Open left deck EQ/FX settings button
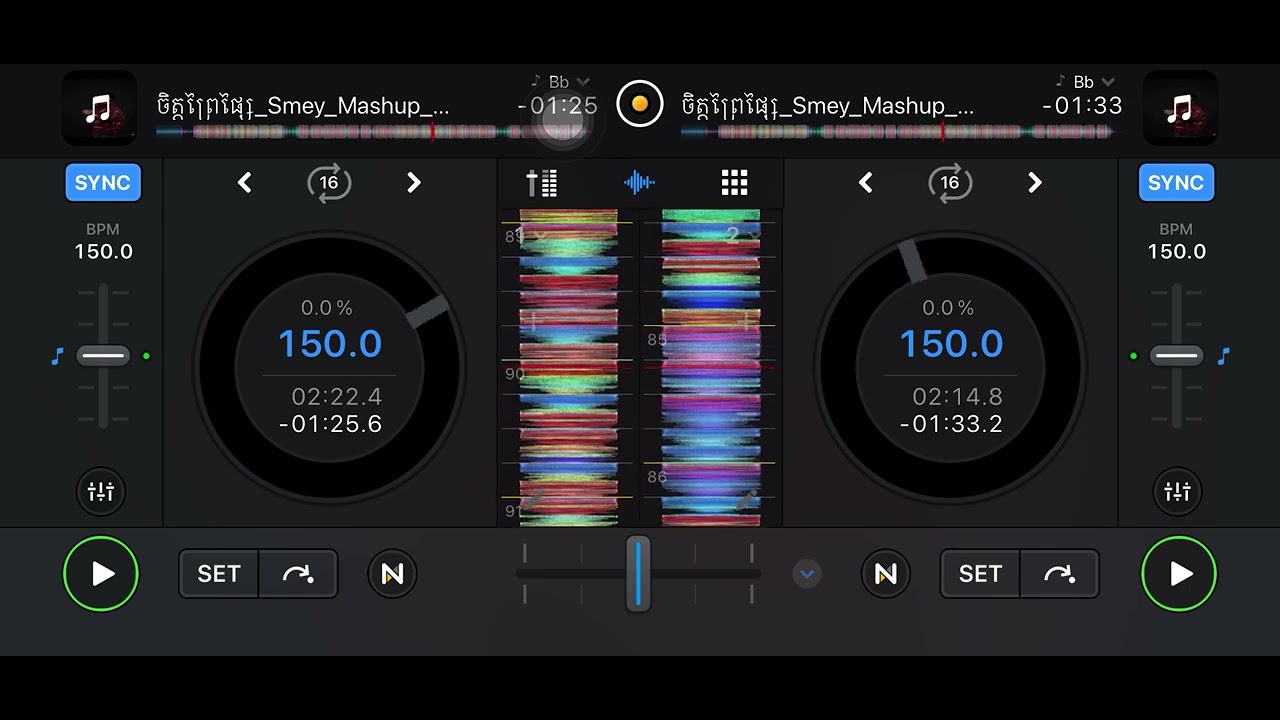This screenshot has height=720, width=1280. point(101,492)
